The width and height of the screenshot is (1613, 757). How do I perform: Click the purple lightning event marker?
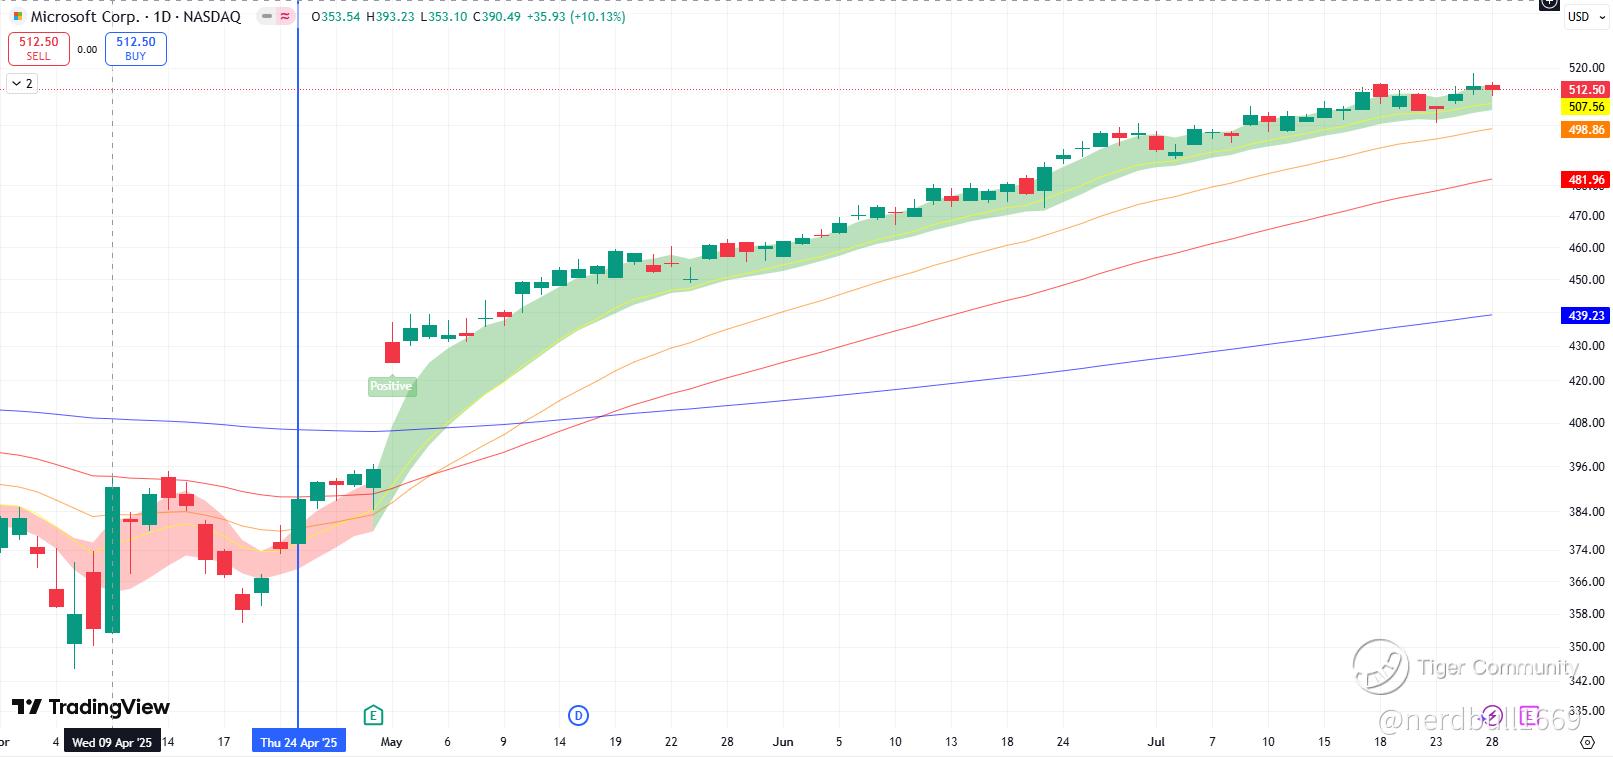pyautogui.click(x=1492, y=715)
